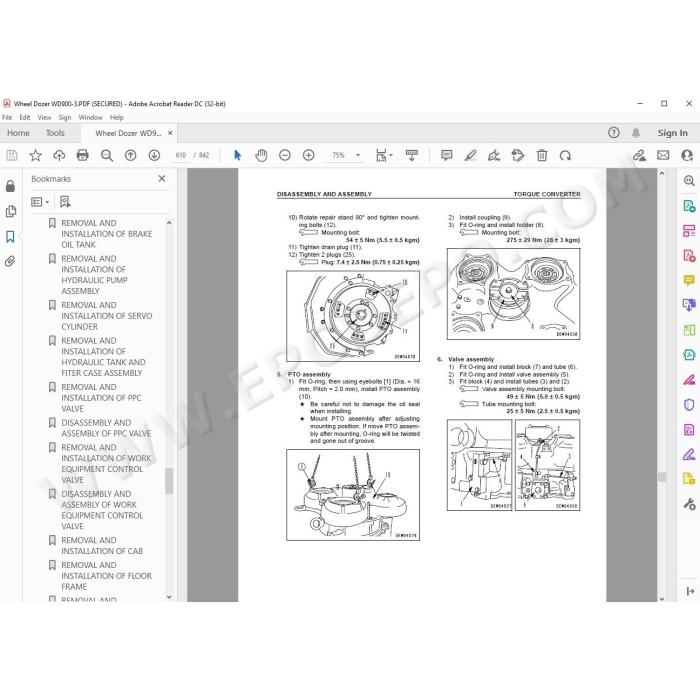Open bookmark Disassembly and Assembly of Work Equipment Control Valve
Viewport: 700px width, 700px height.
tap(102, 510)
